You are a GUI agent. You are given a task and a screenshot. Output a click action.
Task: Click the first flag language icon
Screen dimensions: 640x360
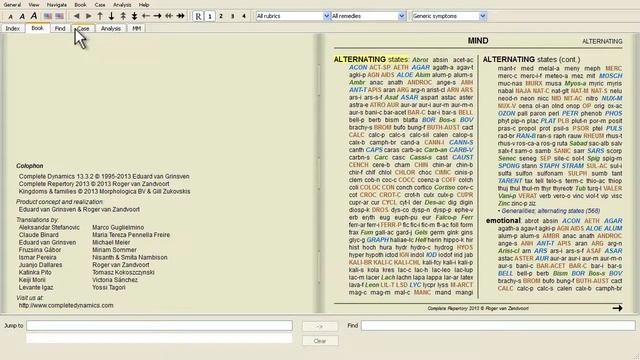48,16
